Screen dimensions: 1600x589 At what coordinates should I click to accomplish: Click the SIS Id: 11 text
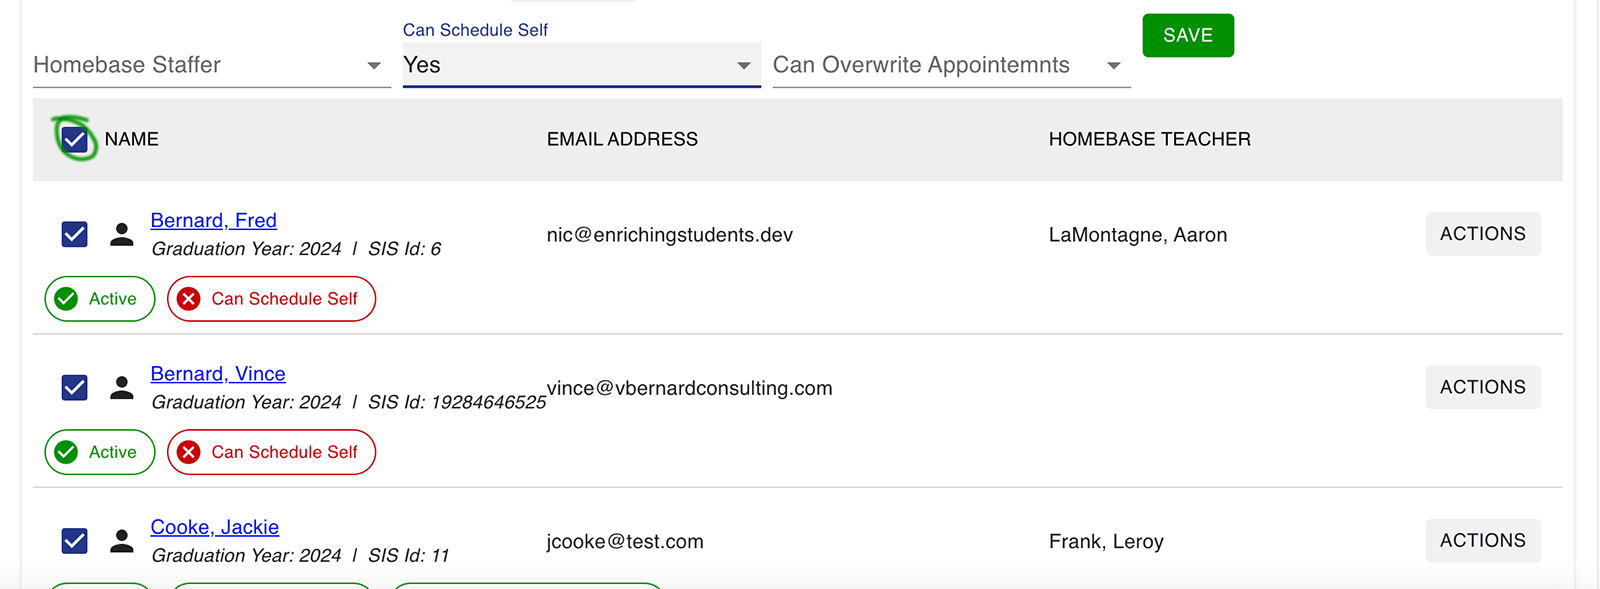point(409,555)
